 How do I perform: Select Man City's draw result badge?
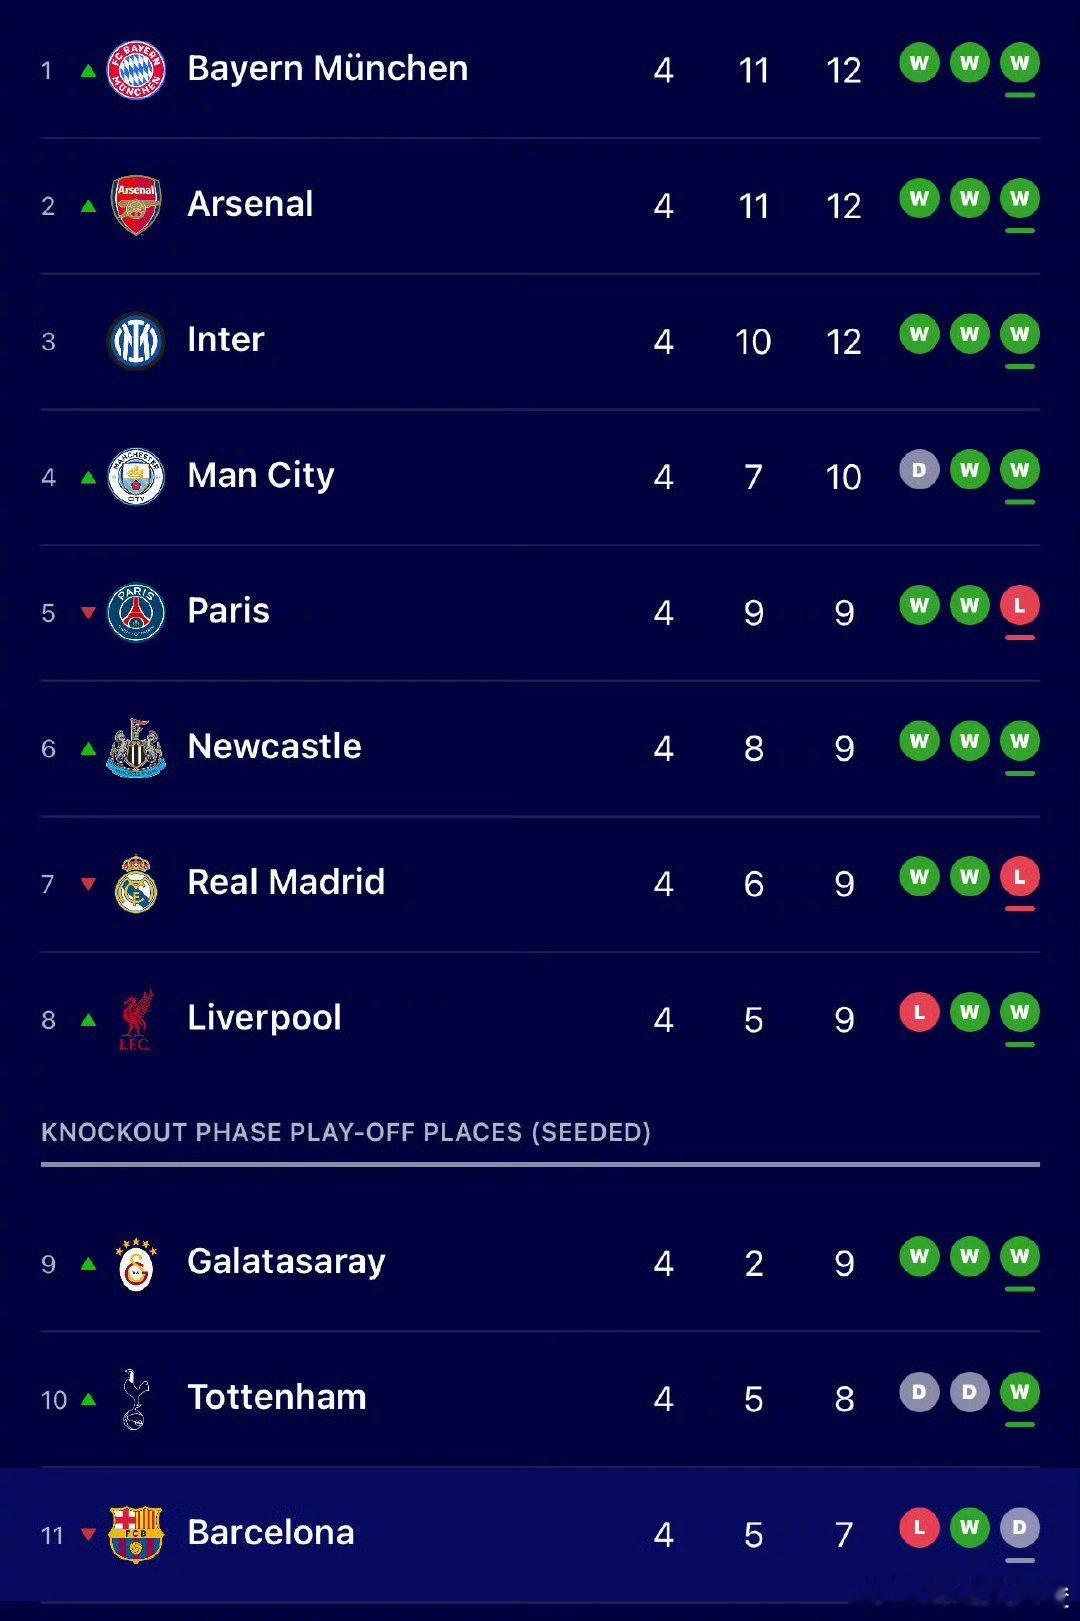[x=919, y=470]
